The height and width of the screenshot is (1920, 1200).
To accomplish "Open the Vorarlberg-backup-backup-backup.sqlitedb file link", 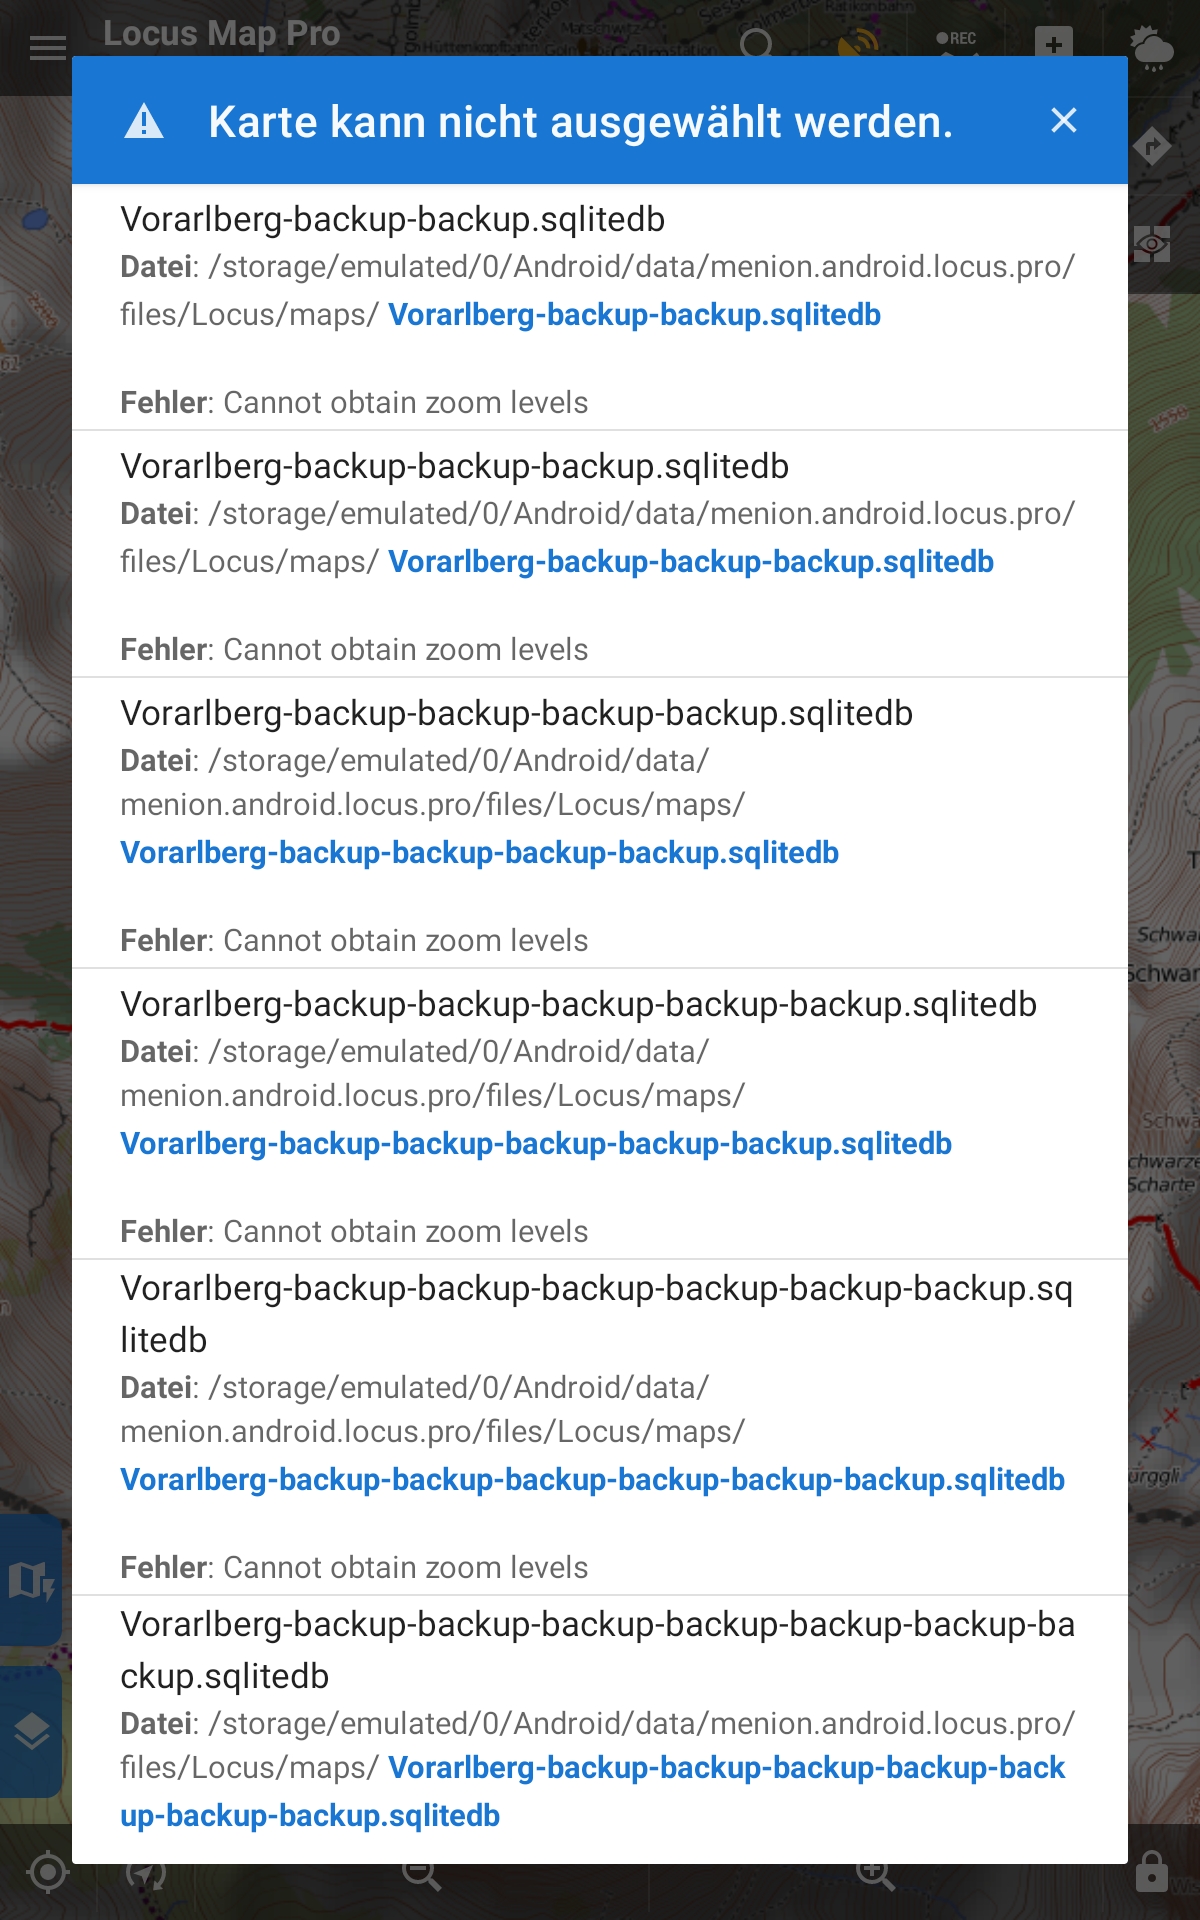I will pos(690,562).
